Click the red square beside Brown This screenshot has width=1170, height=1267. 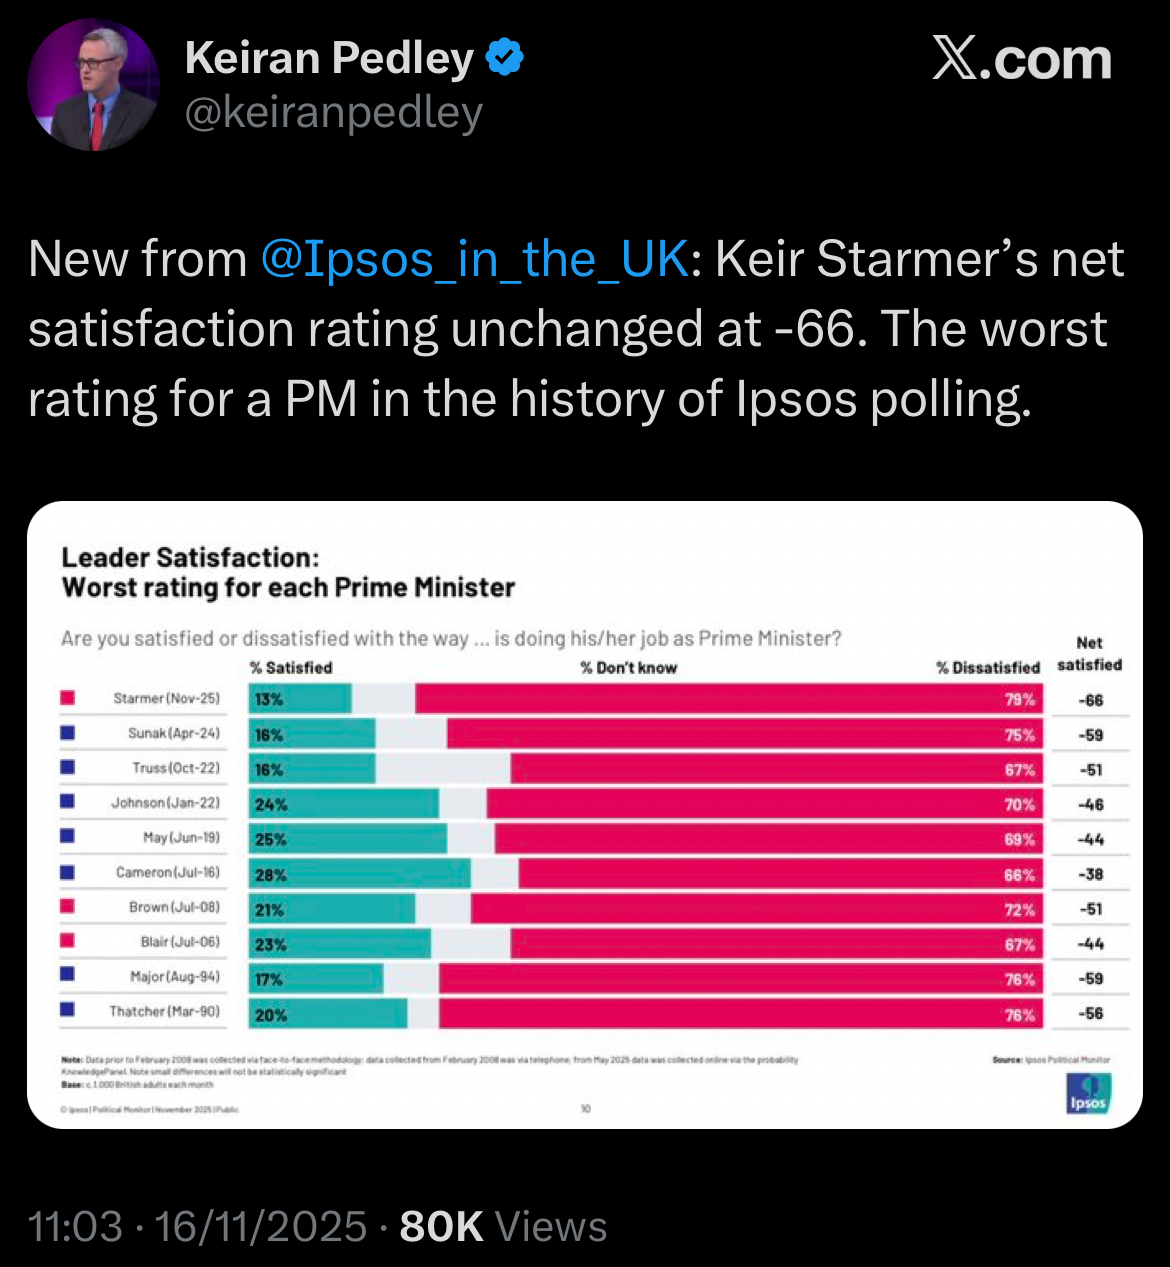coord(68,907)
